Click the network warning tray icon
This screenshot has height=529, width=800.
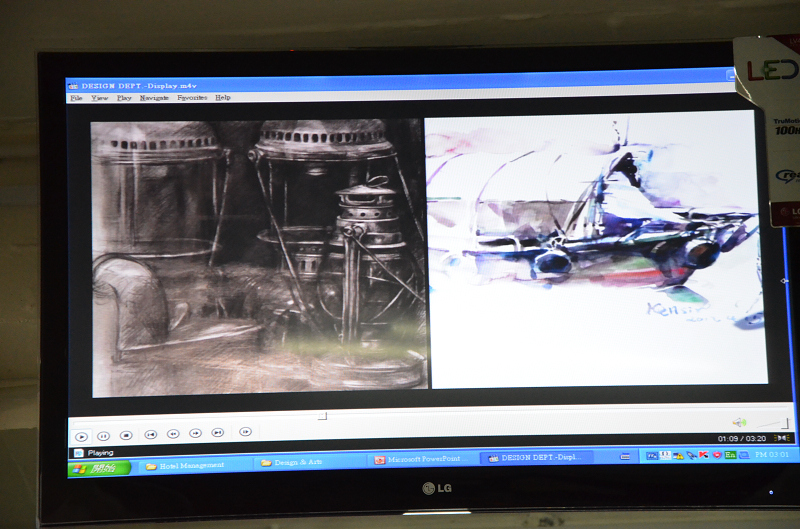tap(678, 456)
